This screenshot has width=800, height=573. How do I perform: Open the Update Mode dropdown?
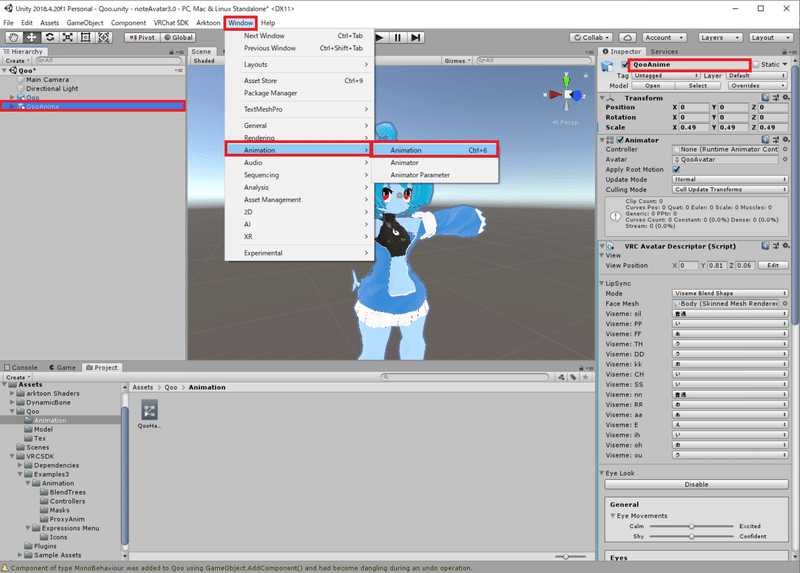coord(730,179)
